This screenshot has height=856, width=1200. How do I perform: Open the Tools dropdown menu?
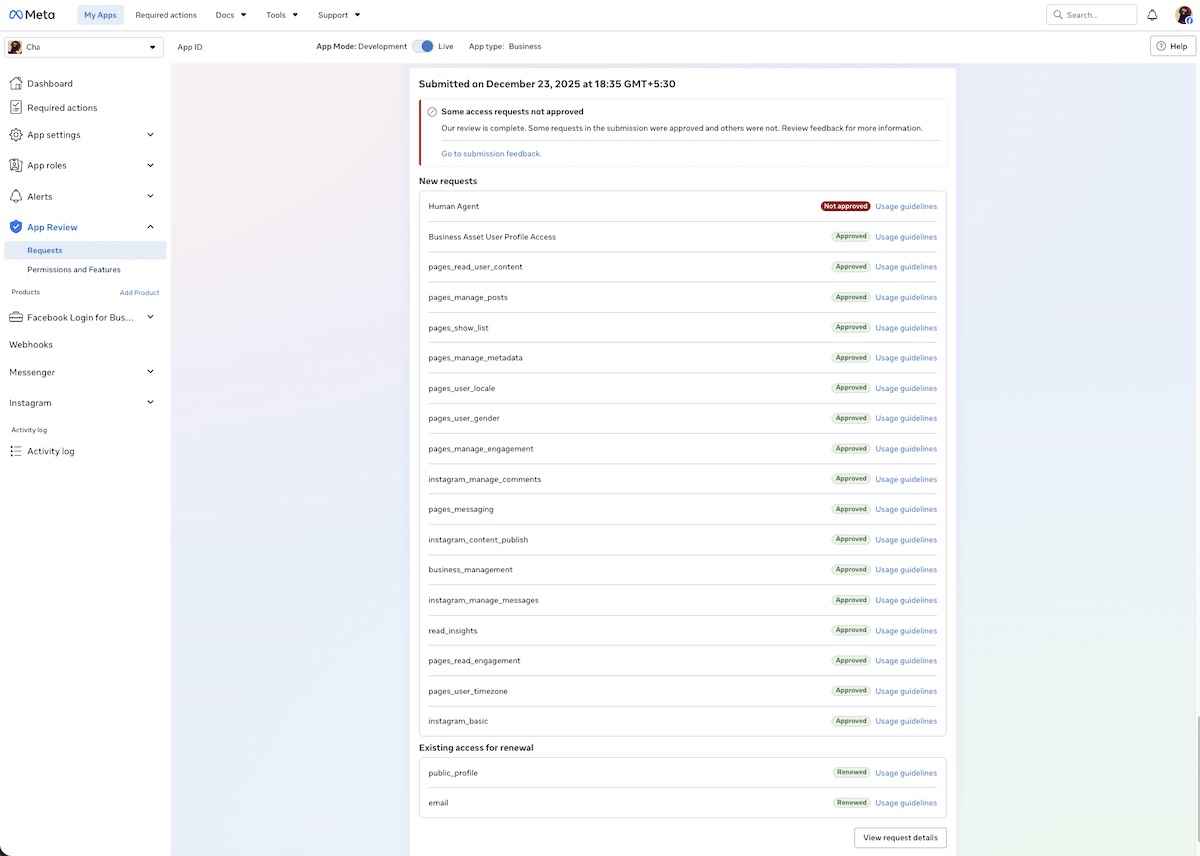pyautogui.click(x=282, y=15)
